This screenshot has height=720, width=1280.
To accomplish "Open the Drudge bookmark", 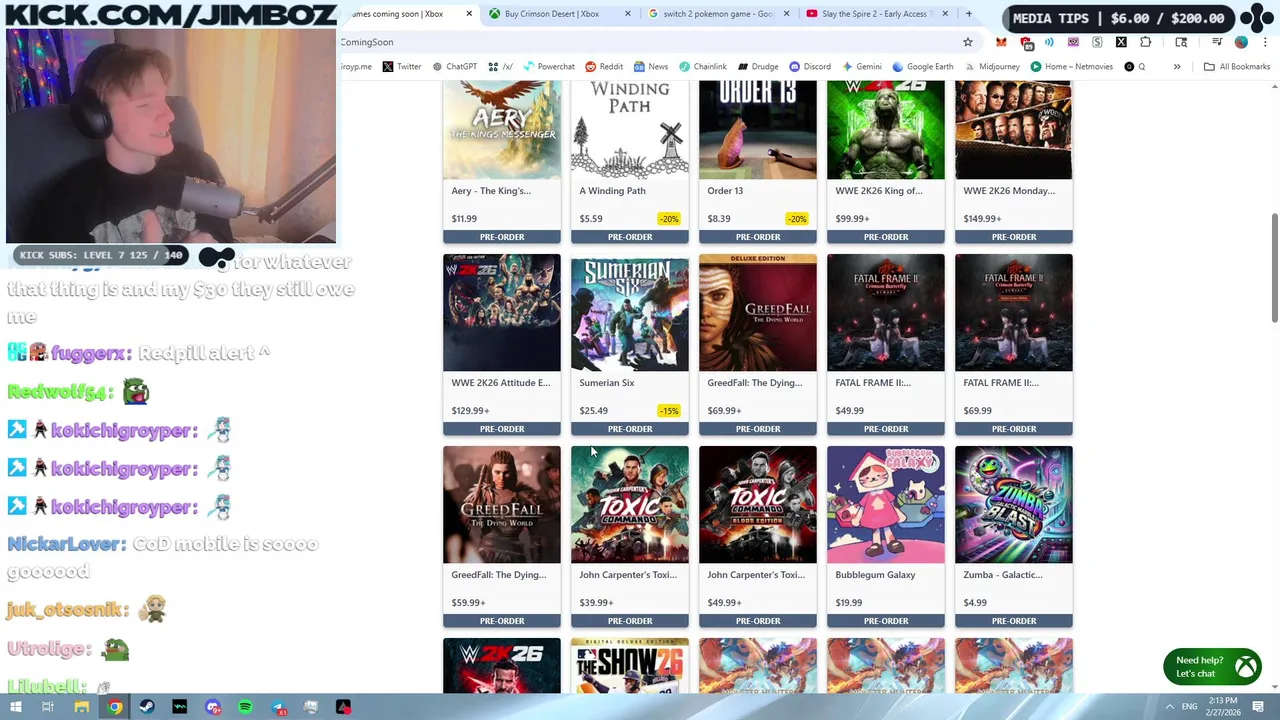I will click(x=758, y=67).
